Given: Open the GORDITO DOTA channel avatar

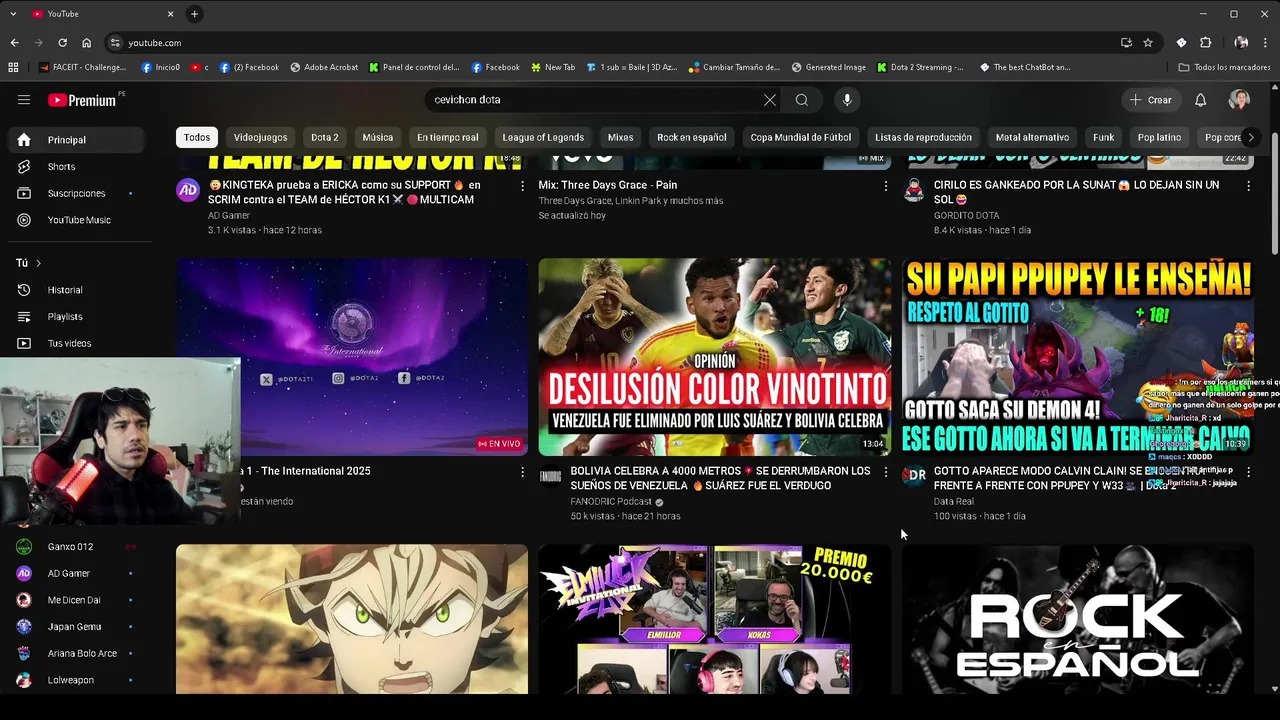Looking at the screenshot, I should click(914, 190).
